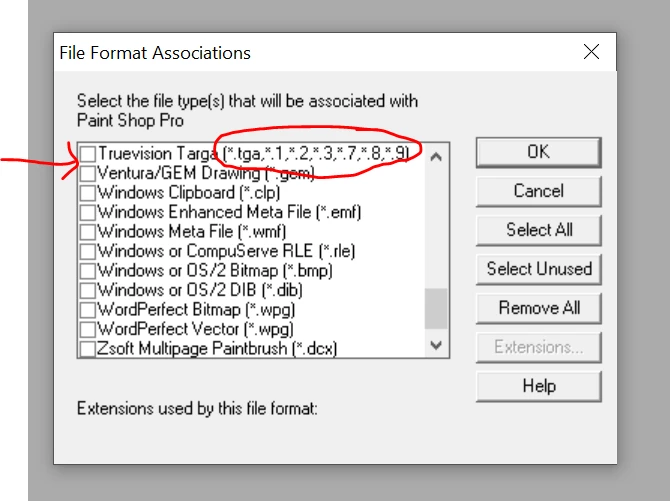Image resolution: width=670 pixels, height=501 pixels.
Task: Click the Select All button
Action: [x=538, y=230]
